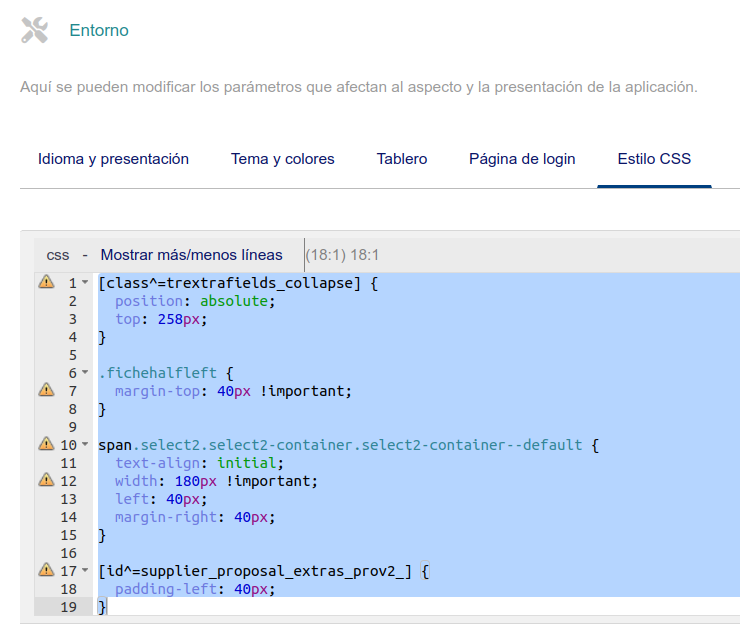Select the Tablero tab
This screenshot has width=740, height=641.
402,159
